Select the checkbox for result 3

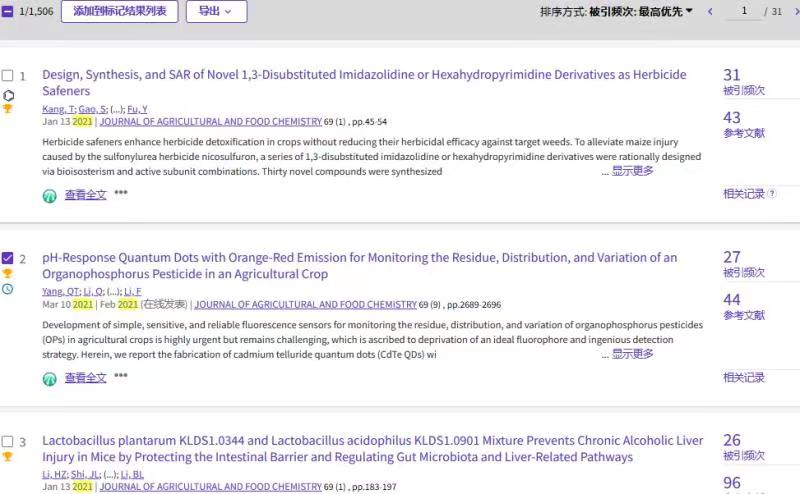pos(8,441)
